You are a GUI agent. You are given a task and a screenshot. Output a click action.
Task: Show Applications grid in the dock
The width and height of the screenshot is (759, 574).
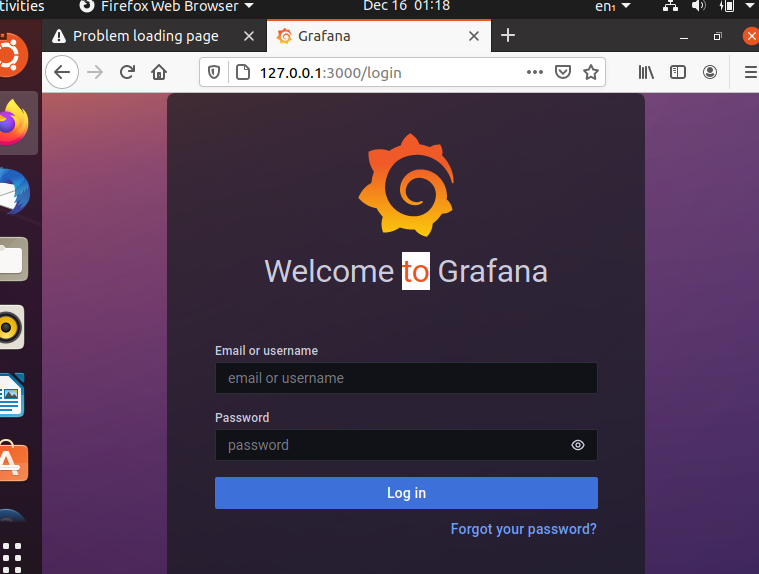12,558
